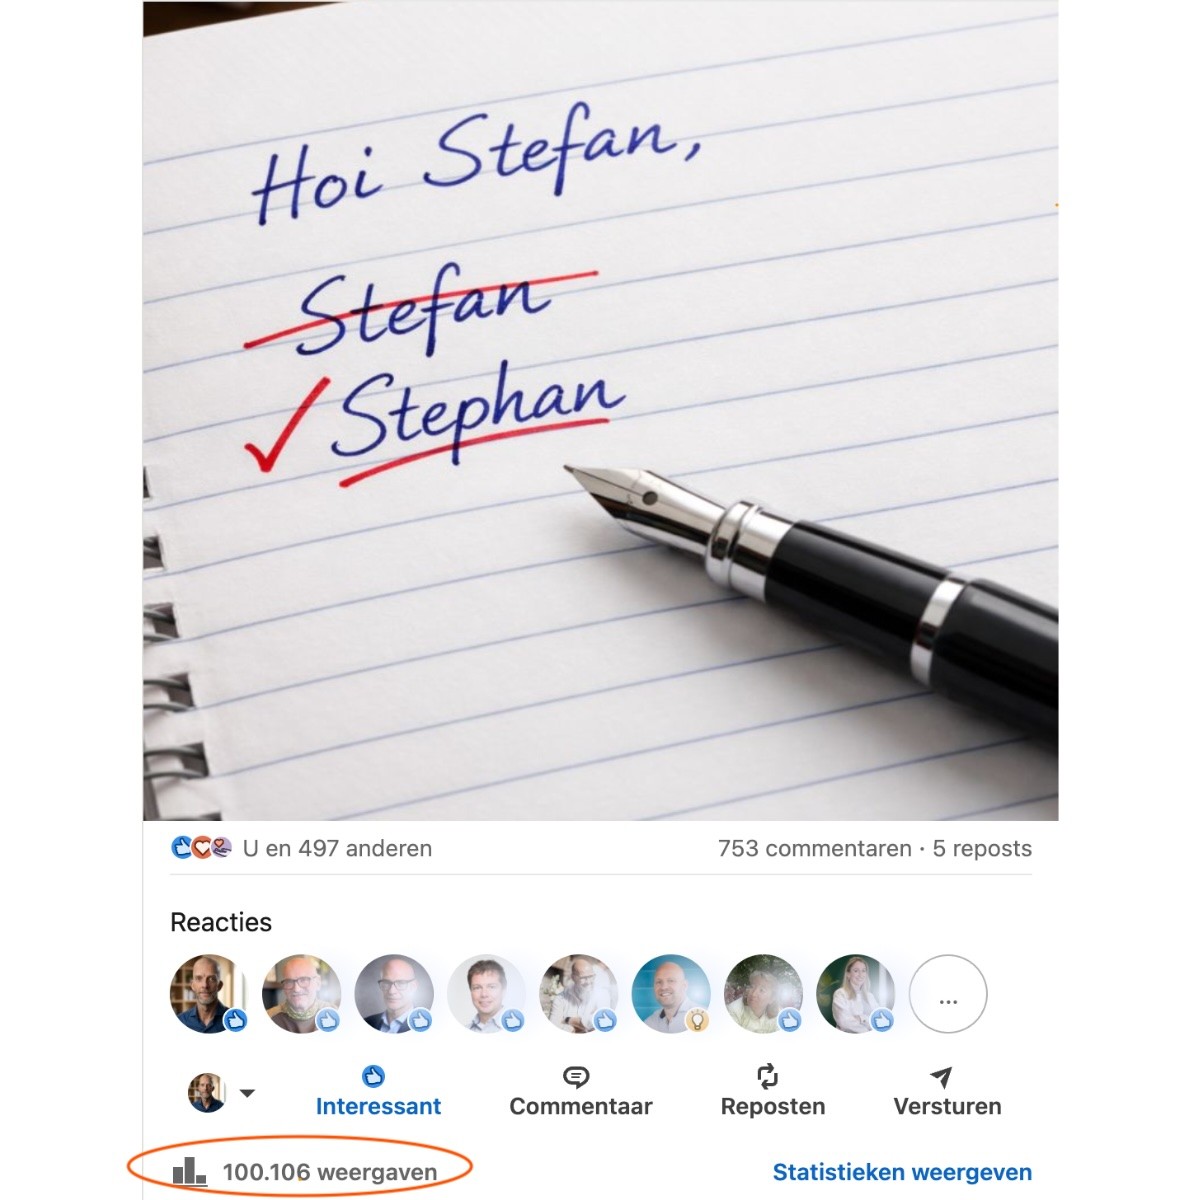Expand the profile switcher dropdown arrow
The image size is (1200, 1200).
[x=247, y=1093]
